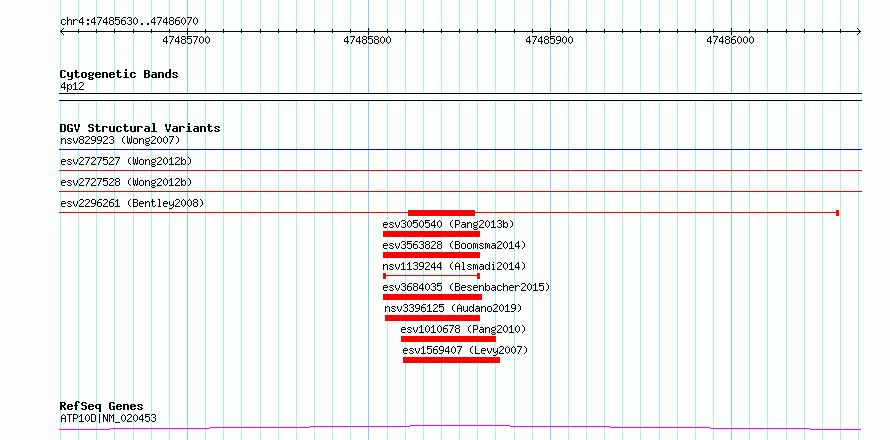Click the red bar under nsv3396125
The width and height of the screenshot is (890, 440).
[432, 318]
